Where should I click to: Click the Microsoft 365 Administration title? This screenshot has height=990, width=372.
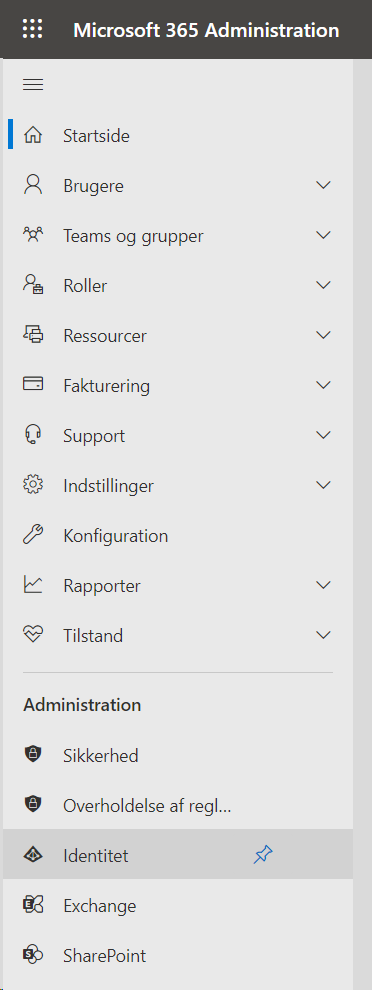coord(206,30)
